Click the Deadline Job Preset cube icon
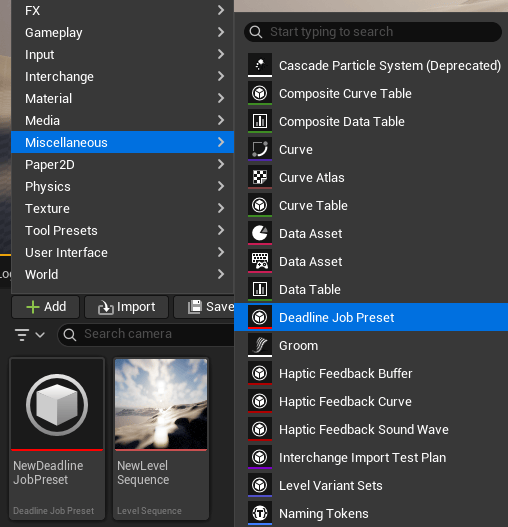Image resolution: width=508 pixels, height=527 pixels. pyautogui.click(x=260, y=317)
